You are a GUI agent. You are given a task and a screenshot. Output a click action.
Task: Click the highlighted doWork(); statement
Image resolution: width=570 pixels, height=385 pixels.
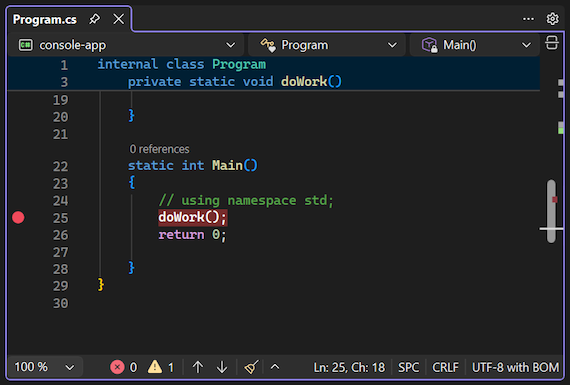[193, 217]
